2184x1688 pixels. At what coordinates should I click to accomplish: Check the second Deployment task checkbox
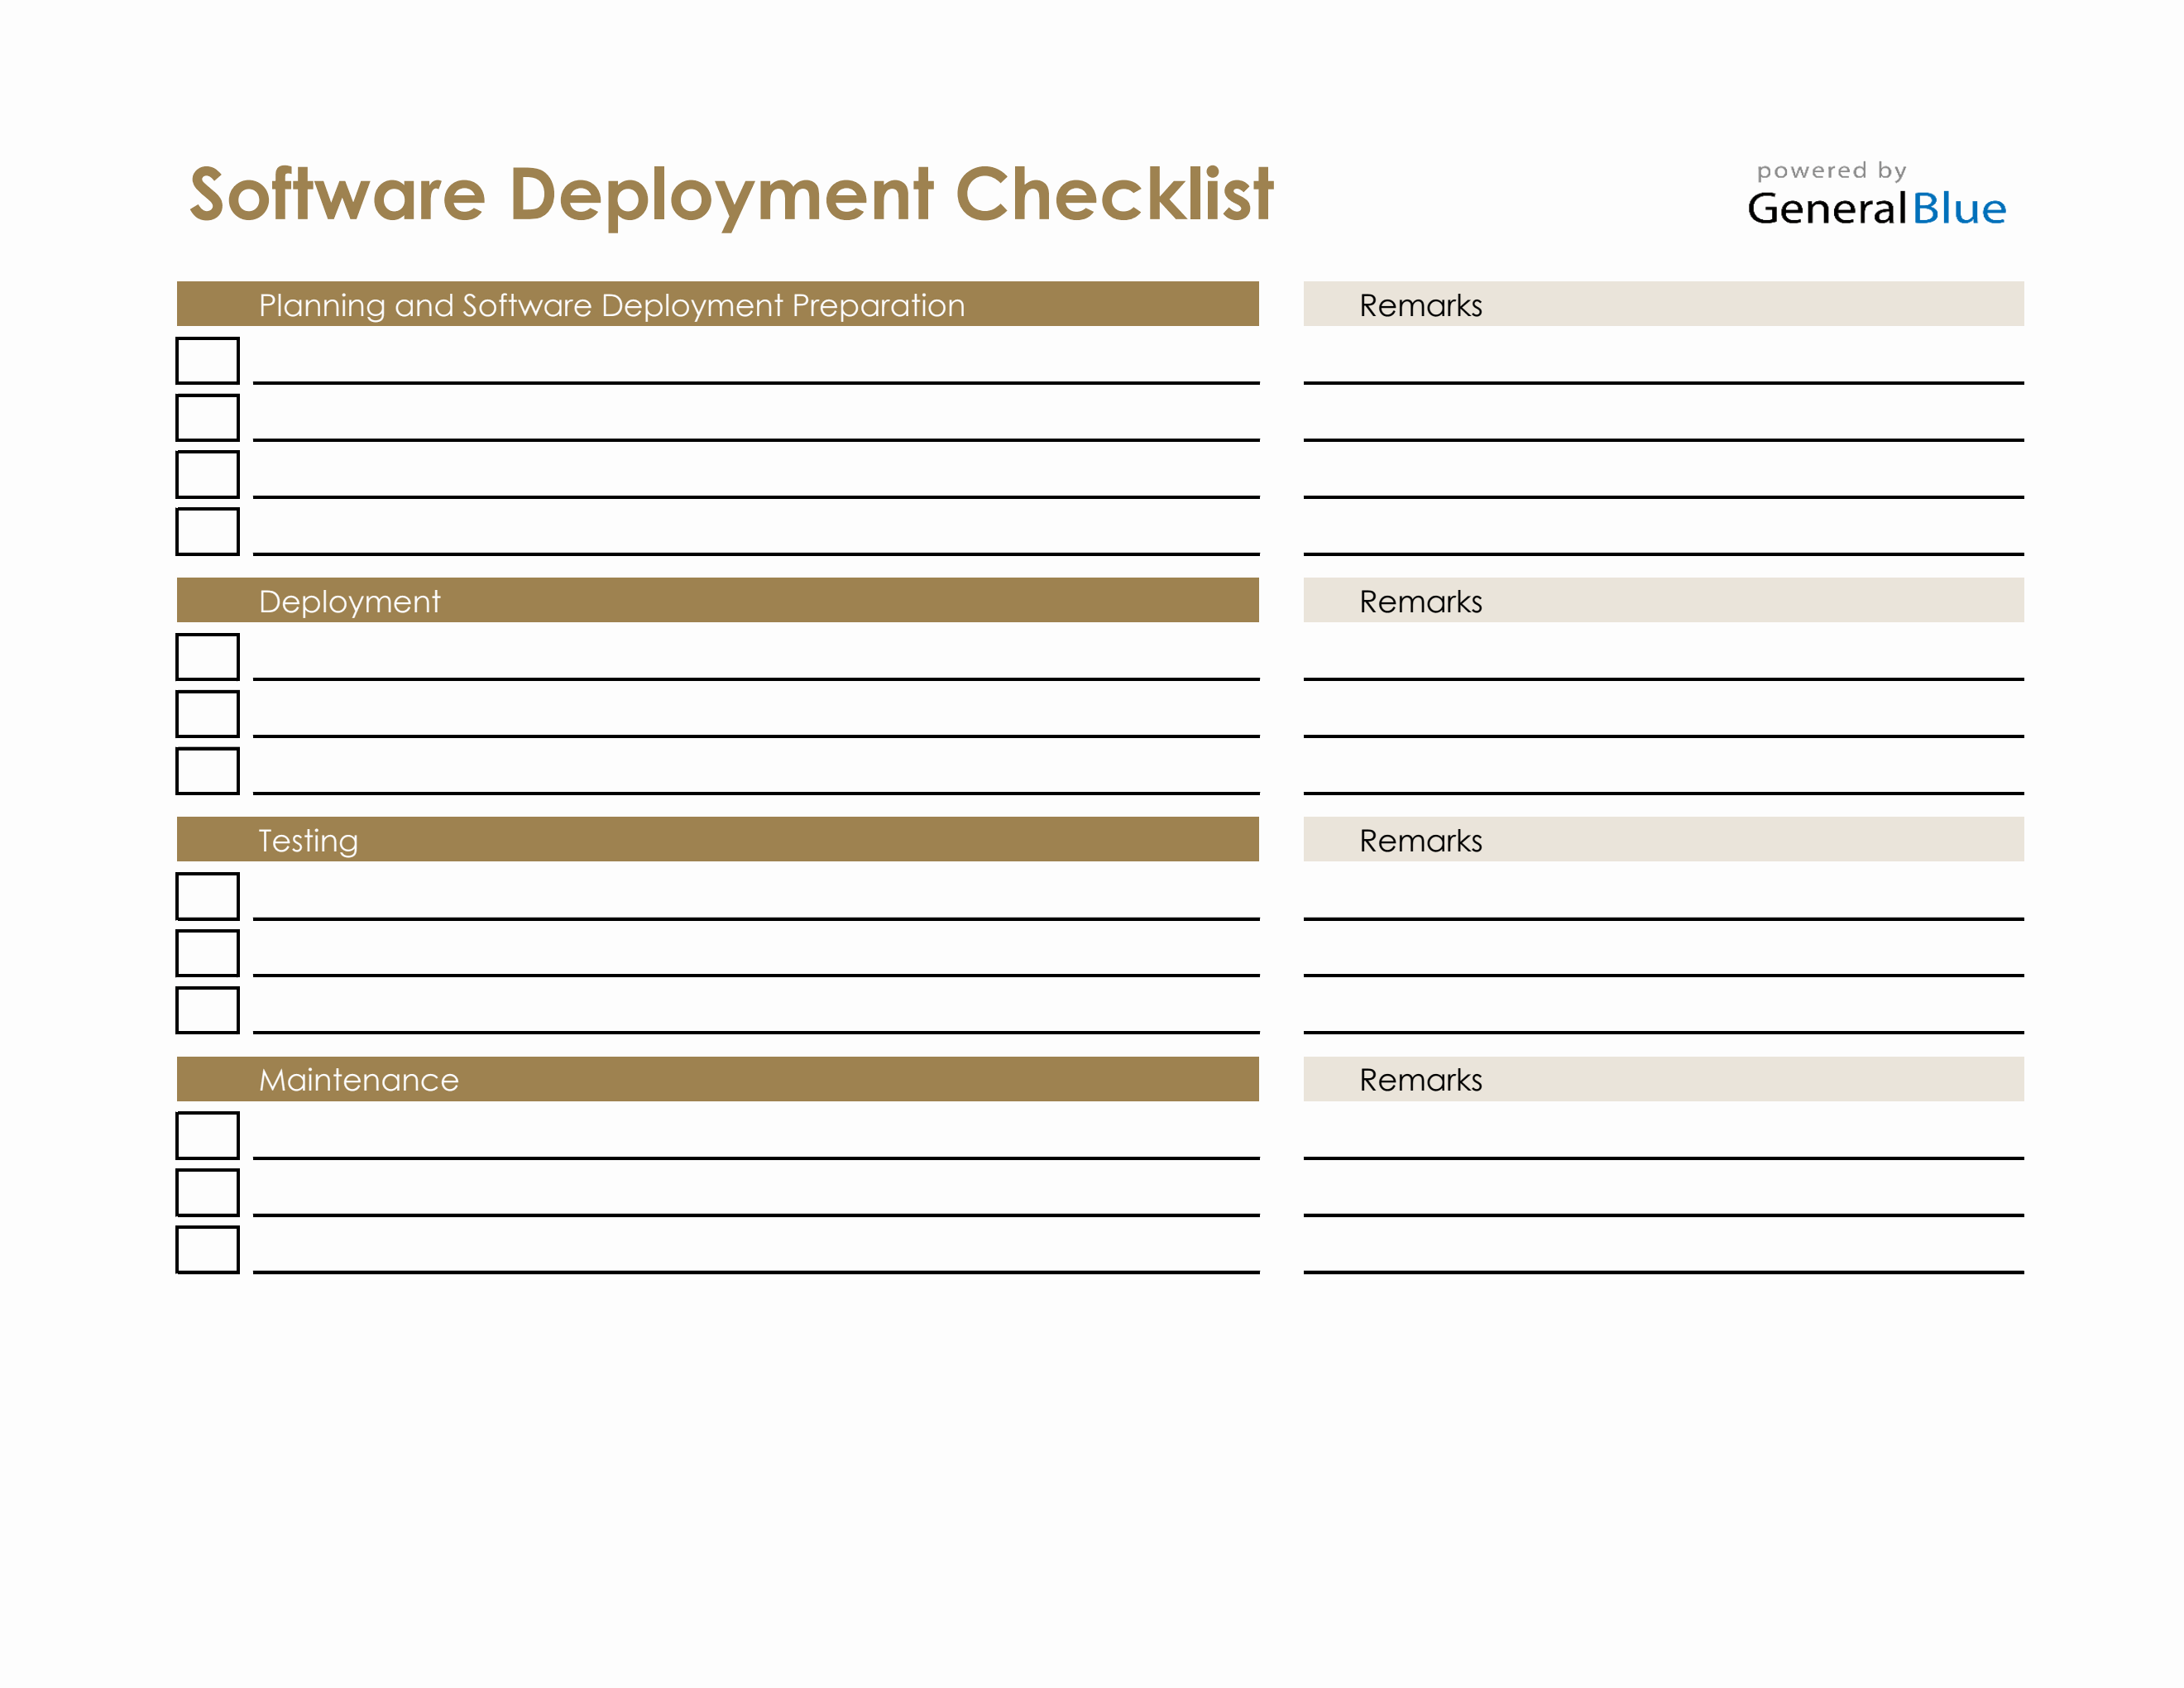click(207, 715)
